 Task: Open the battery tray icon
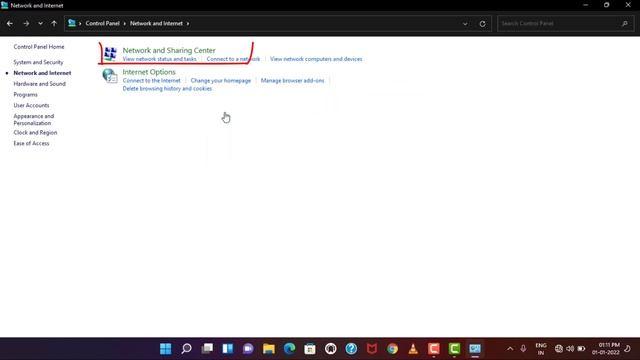(x=581, y=349)
